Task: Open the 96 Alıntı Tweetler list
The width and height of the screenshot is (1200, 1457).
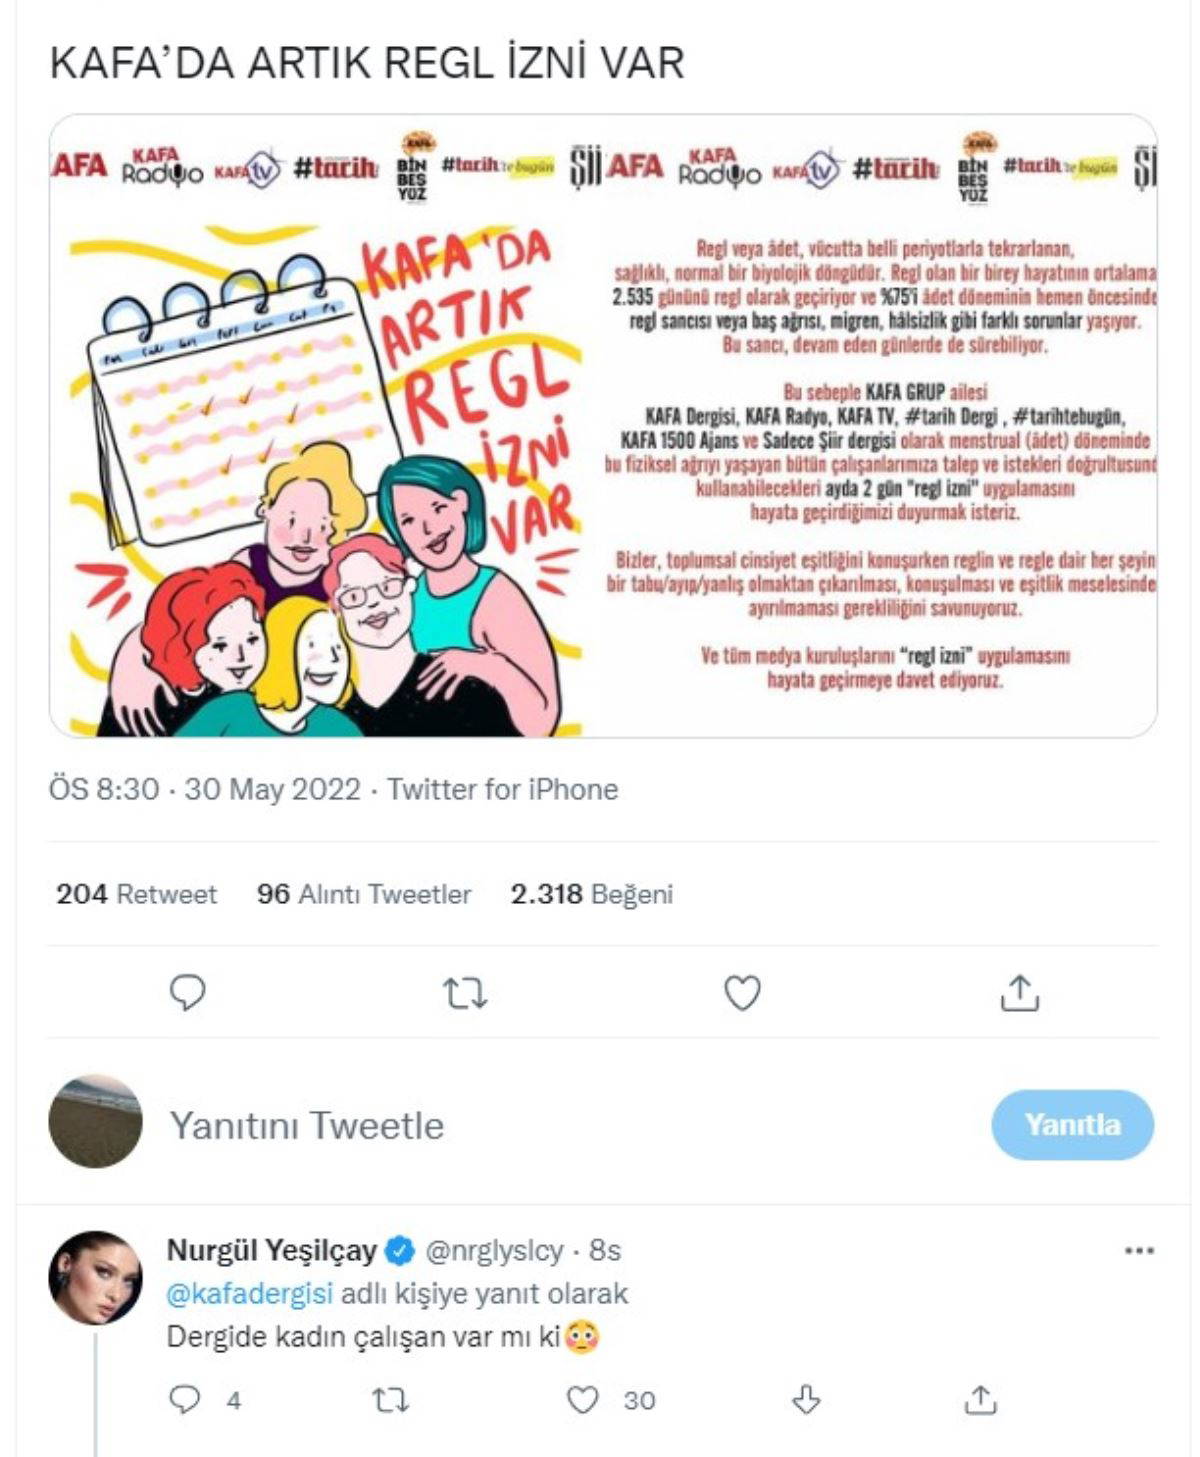Action: click(x=363, y=894)
